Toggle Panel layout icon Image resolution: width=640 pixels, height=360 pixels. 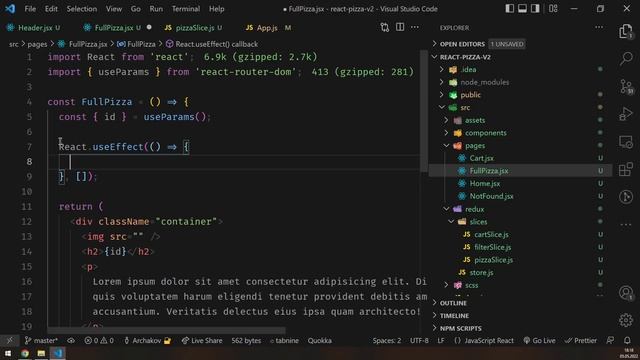point(522,9)
